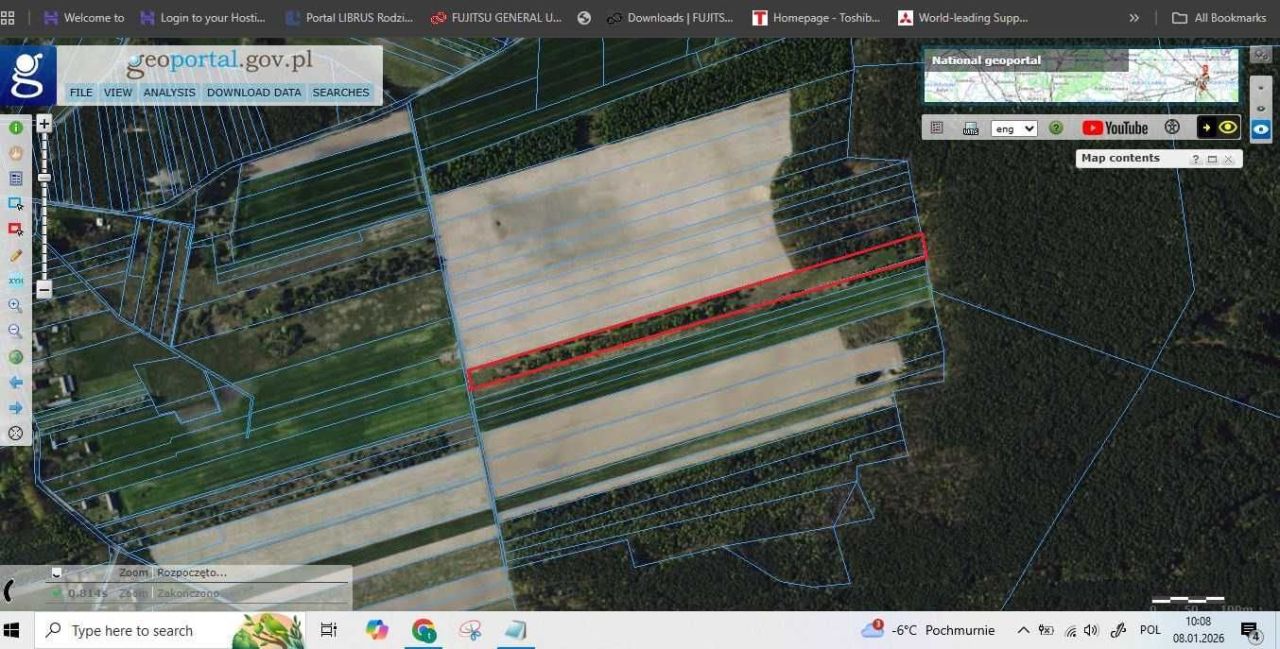Open the eng language dropdown

[x=1013, y=128]
